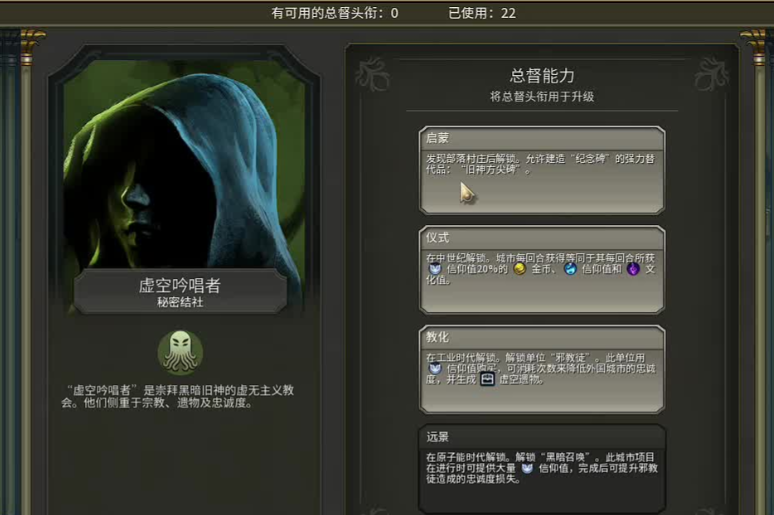
Task: Select the 仪式 promotion card
Action: [x=542, y=270]
